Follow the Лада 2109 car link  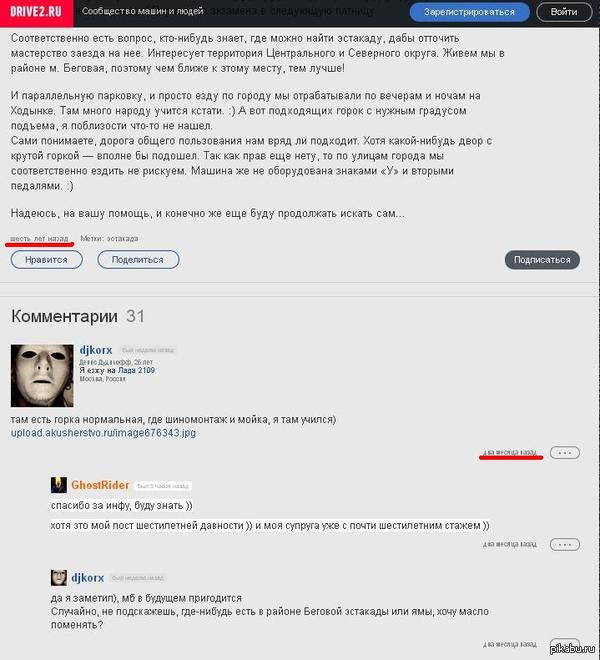(x=136, y=370)
